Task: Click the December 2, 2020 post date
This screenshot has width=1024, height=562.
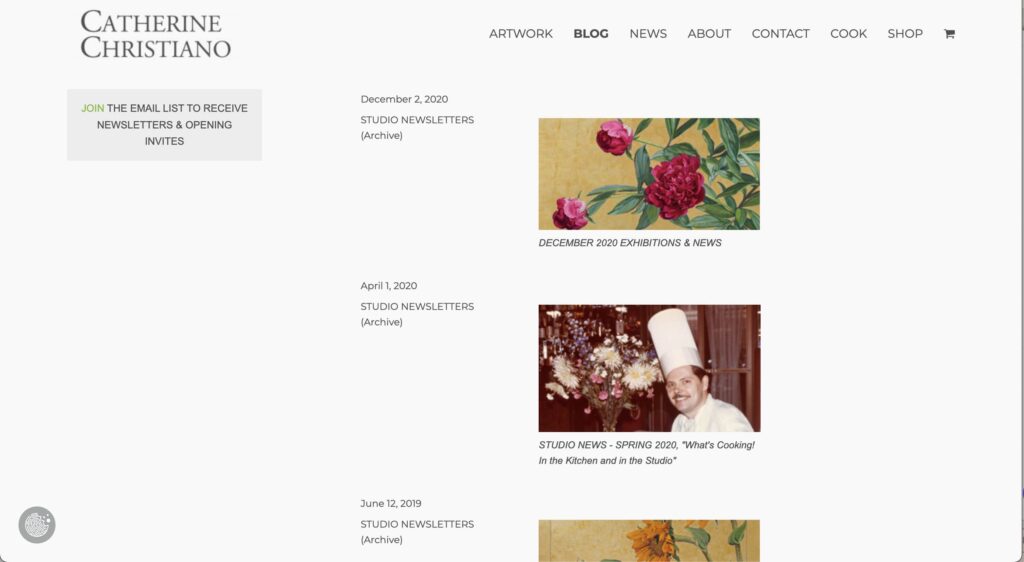Action: [x=404, y=99]
